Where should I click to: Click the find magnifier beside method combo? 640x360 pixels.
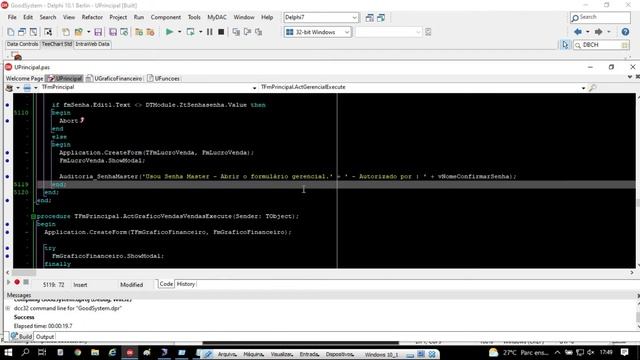[593, 87]
